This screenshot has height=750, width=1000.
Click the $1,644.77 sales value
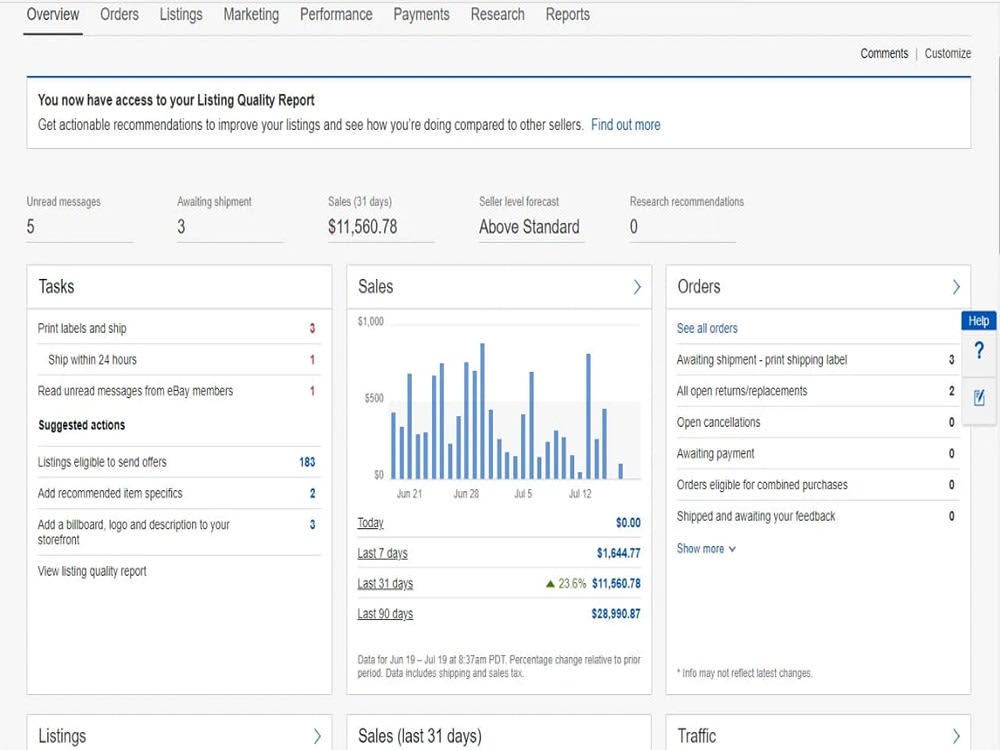(x=619, y=554)
